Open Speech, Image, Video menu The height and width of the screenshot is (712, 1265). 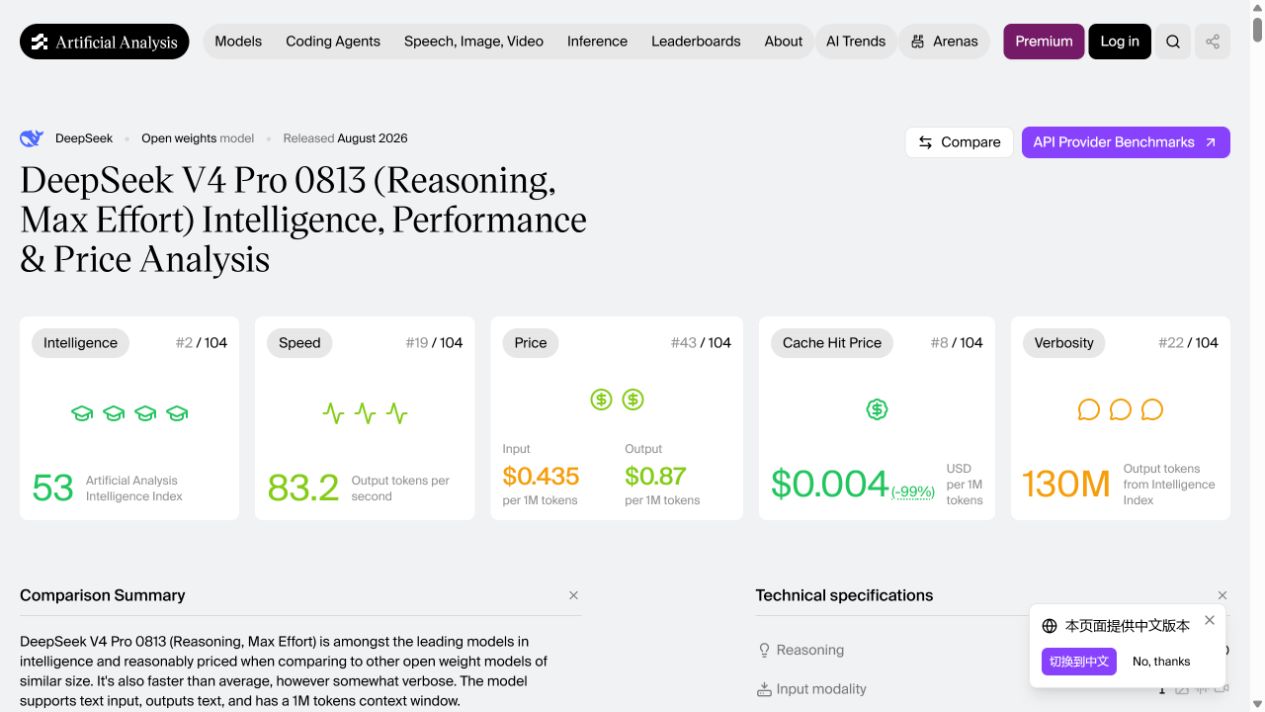474,42
